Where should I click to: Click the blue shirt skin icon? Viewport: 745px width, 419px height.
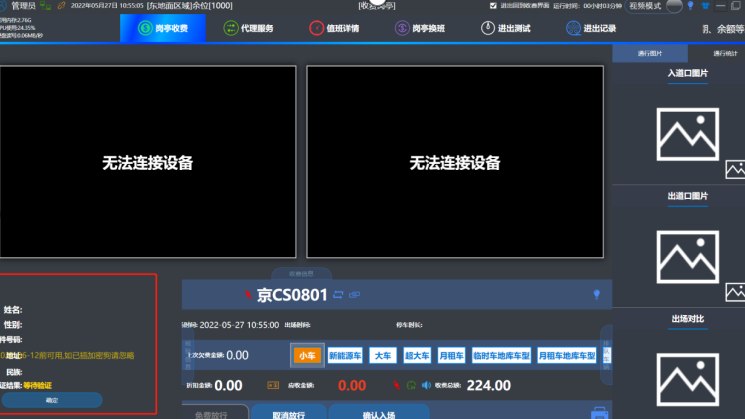pos(705,6)
